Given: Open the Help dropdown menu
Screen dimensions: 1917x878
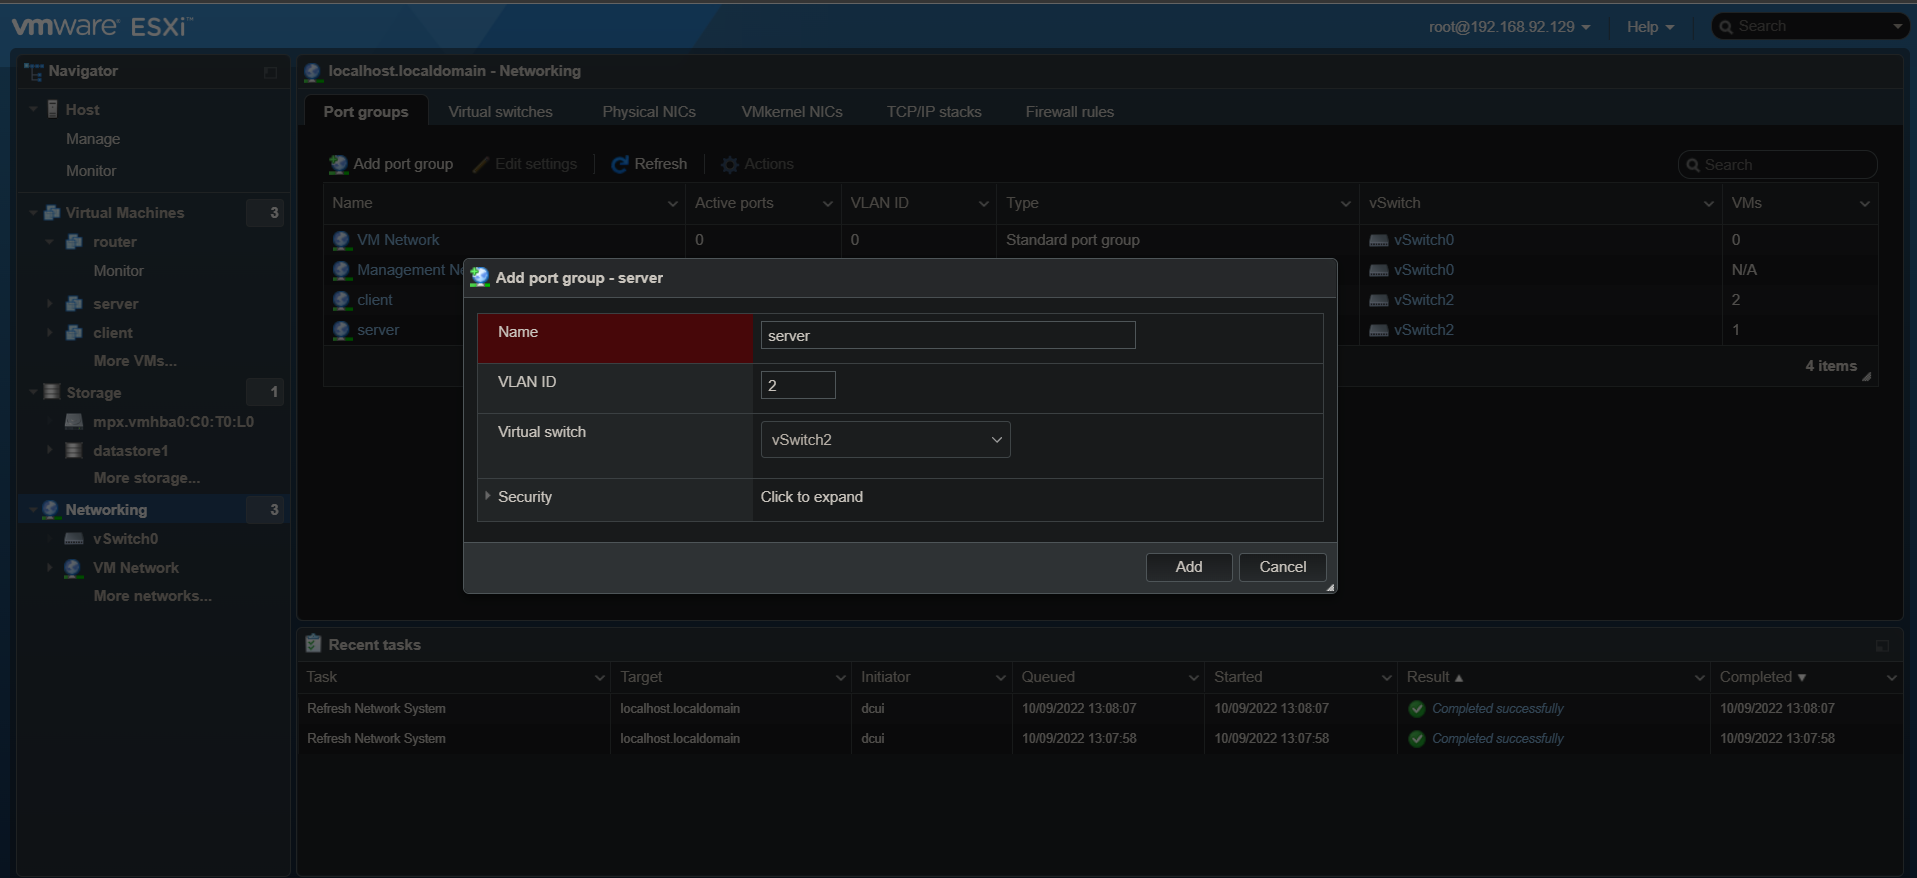Looking at the screenshot, I should tap(1650, 27).
